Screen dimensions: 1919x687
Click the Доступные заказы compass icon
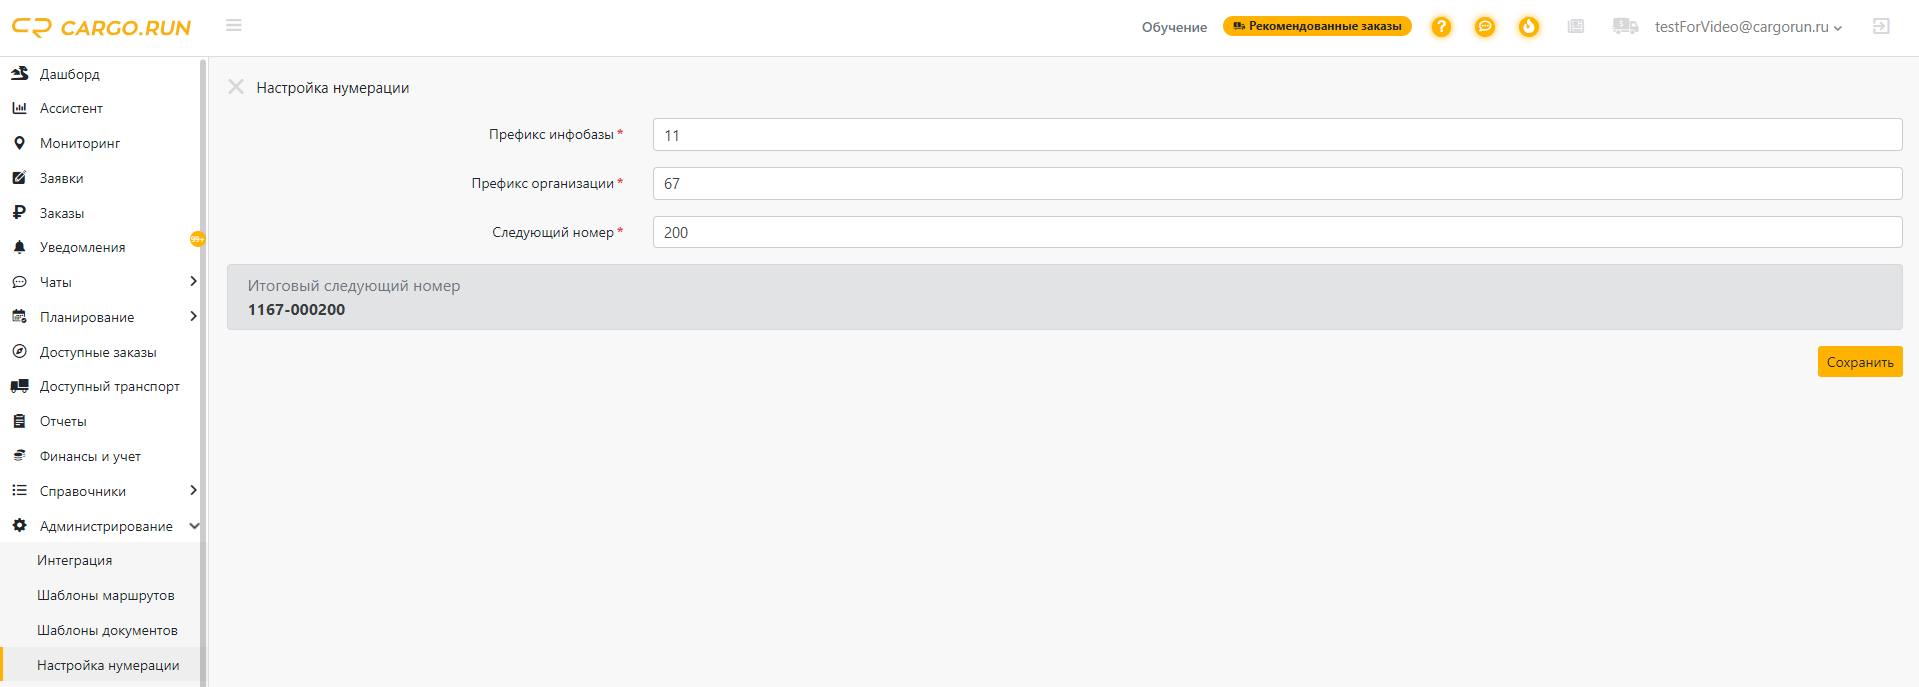19,351
